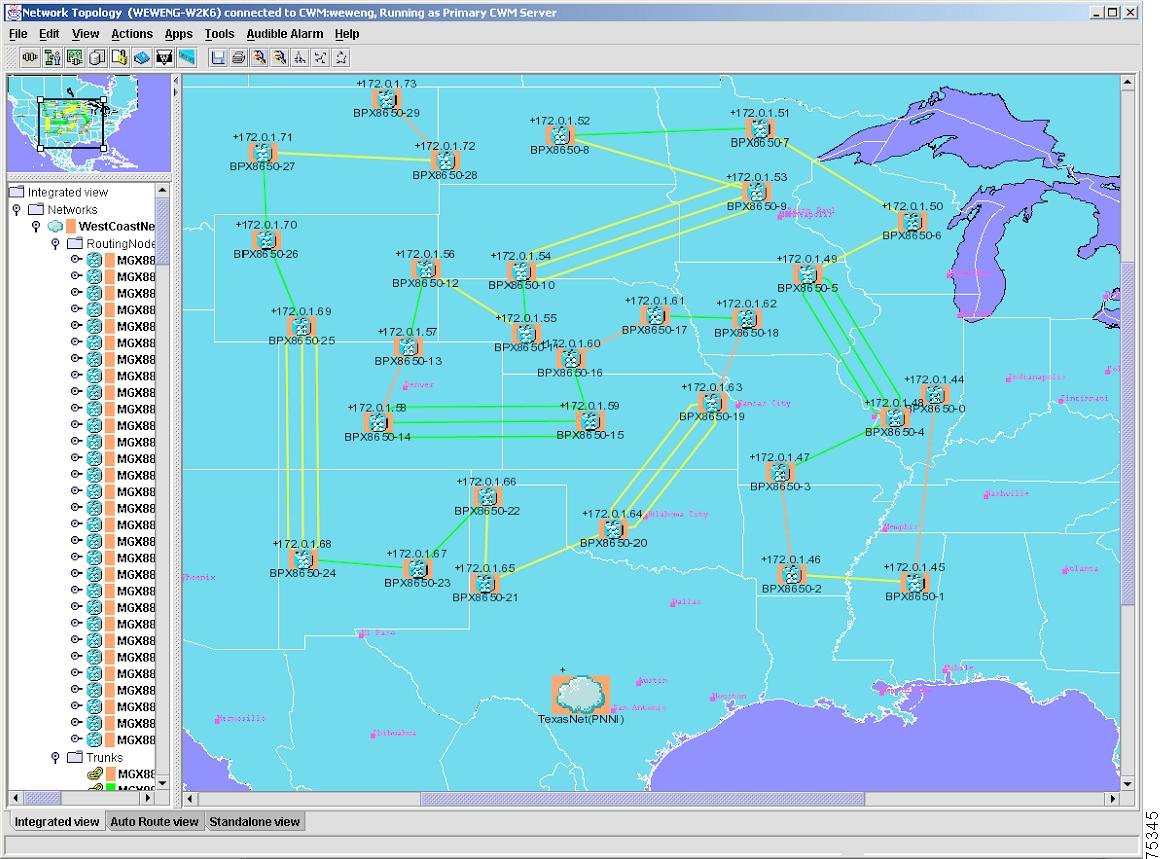Click the teal panel toolbar icon
Screen dimensions: 1163x859
click(x=187, y=57)
